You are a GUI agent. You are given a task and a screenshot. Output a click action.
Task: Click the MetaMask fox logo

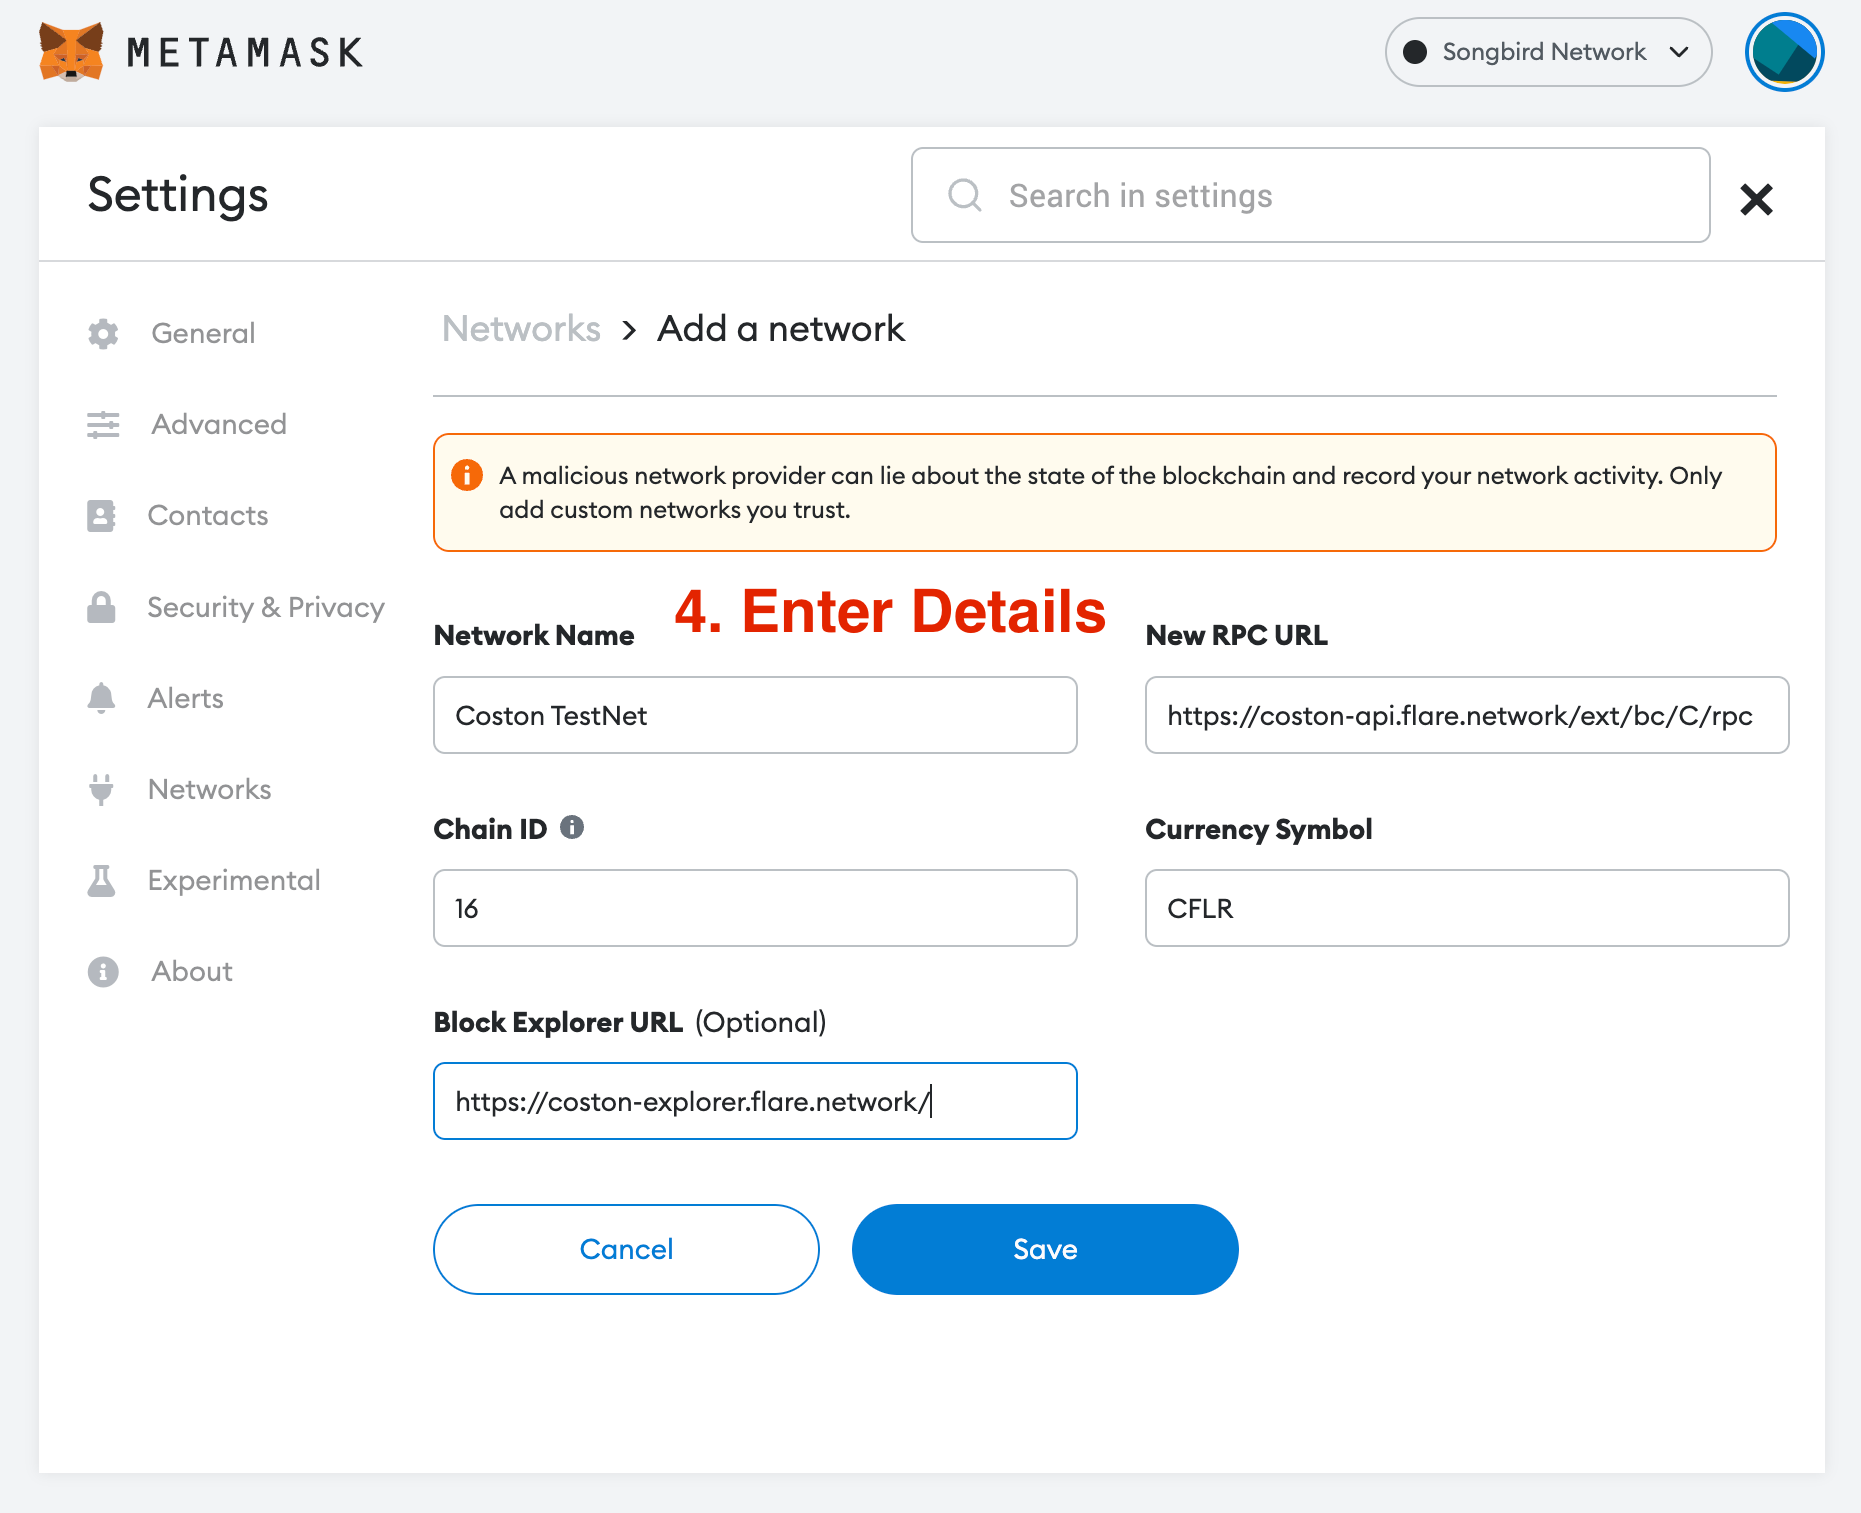point(71,51)
